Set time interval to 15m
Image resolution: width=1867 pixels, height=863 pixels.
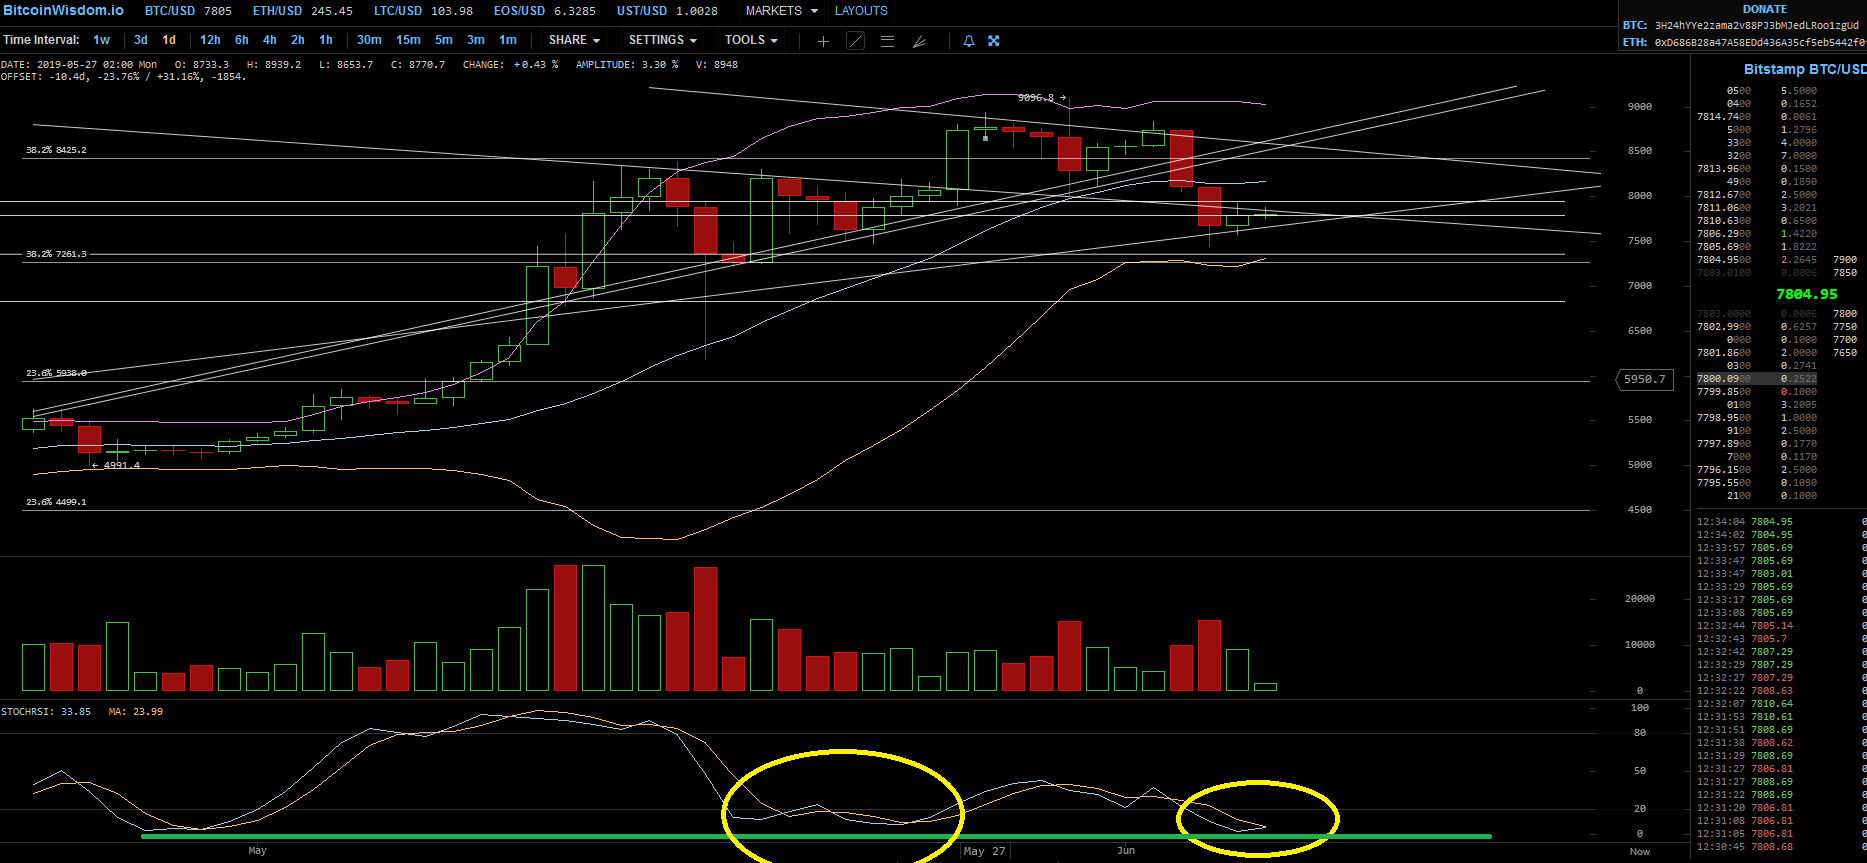point(408,40)
